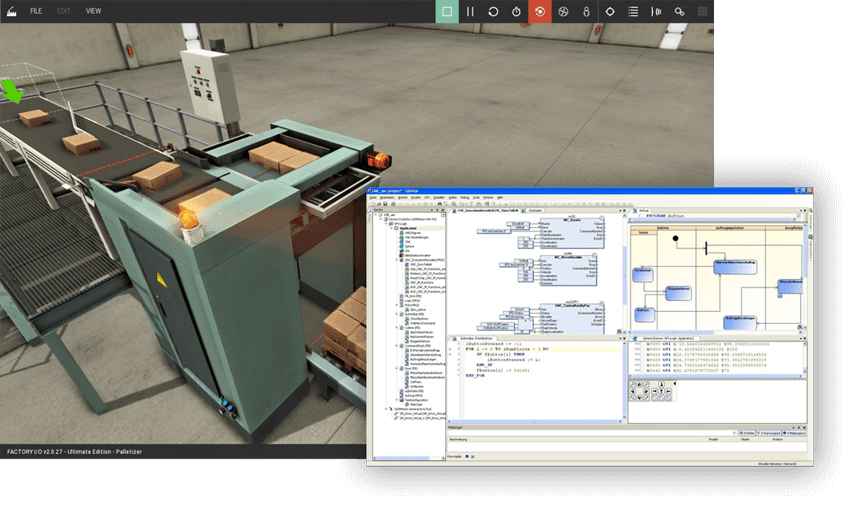Click the Beschreibung column header
This screenshot has width=850, height=505.
click(x=458, y=439)
